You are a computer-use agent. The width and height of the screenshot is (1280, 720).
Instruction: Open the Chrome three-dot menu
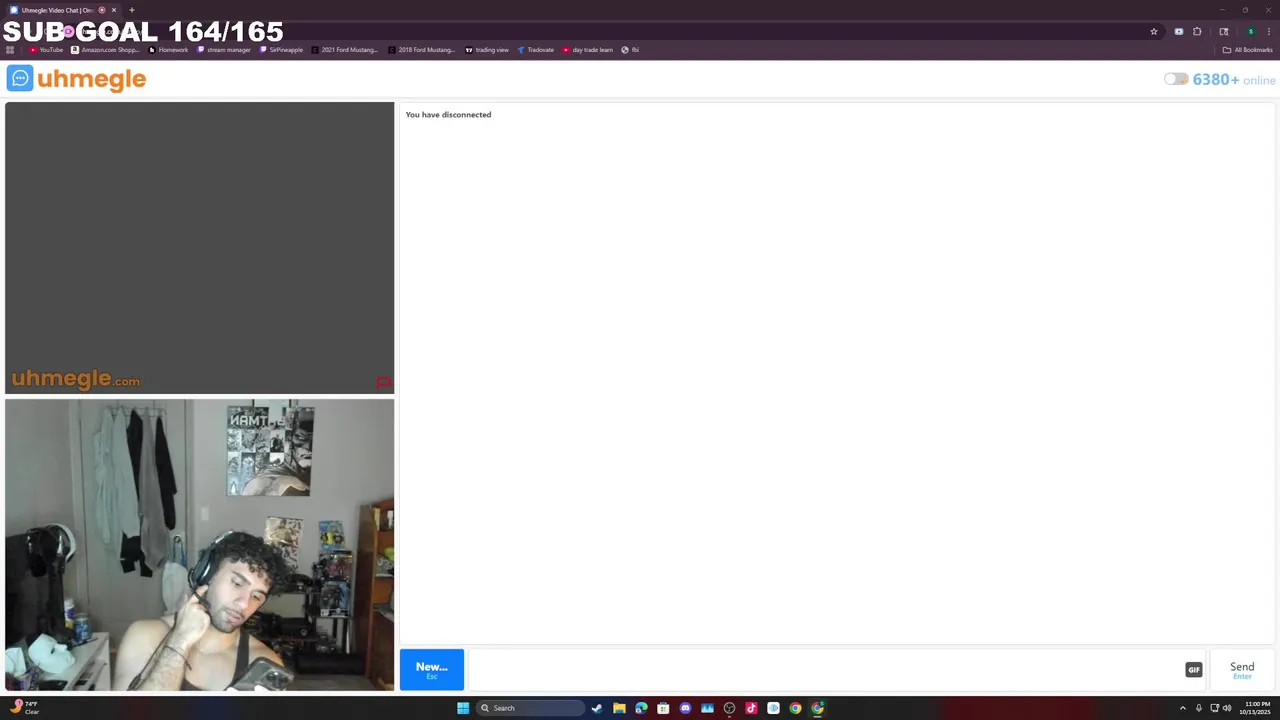(x=1268, y=32)
